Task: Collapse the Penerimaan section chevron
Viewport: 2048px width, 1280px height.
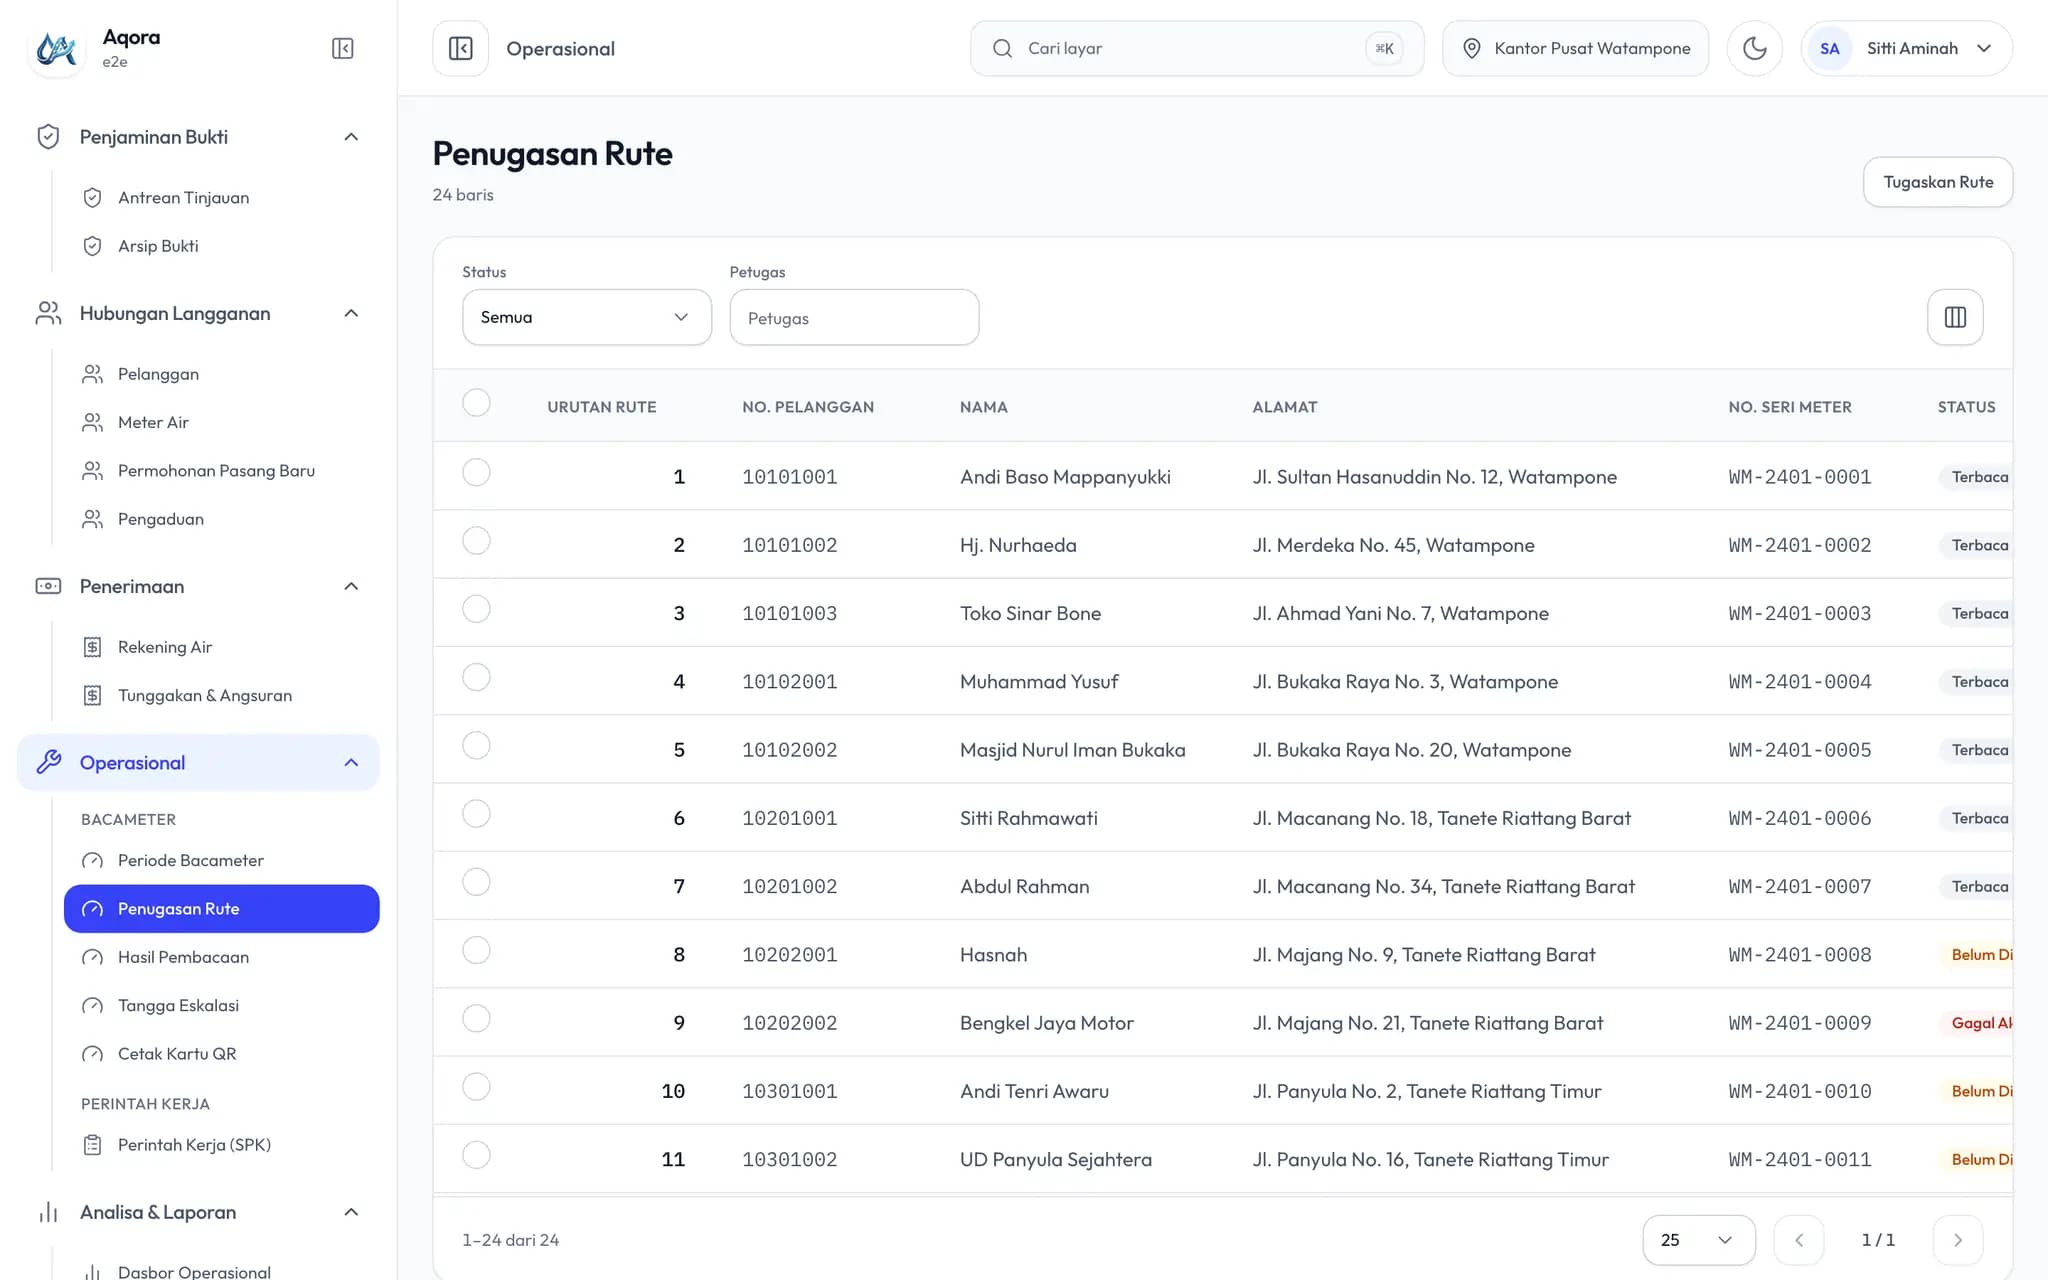Action: tap(351, 586)
